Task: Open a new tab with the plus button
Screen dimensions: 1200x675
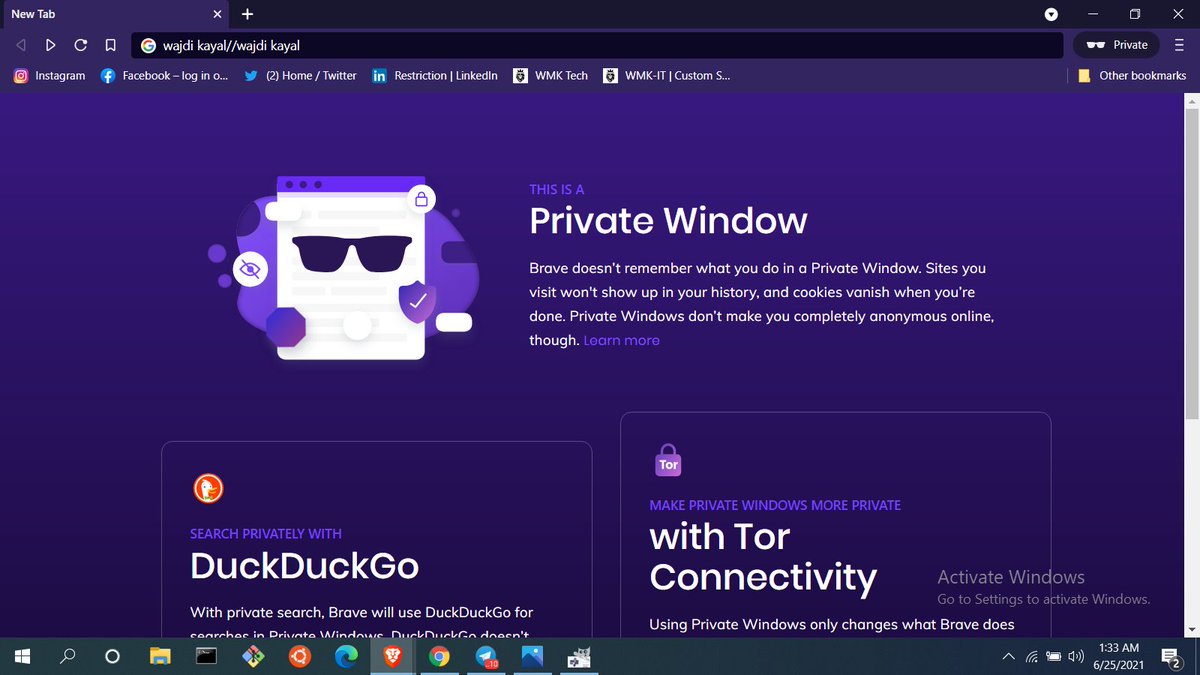Action: point(248,14)
